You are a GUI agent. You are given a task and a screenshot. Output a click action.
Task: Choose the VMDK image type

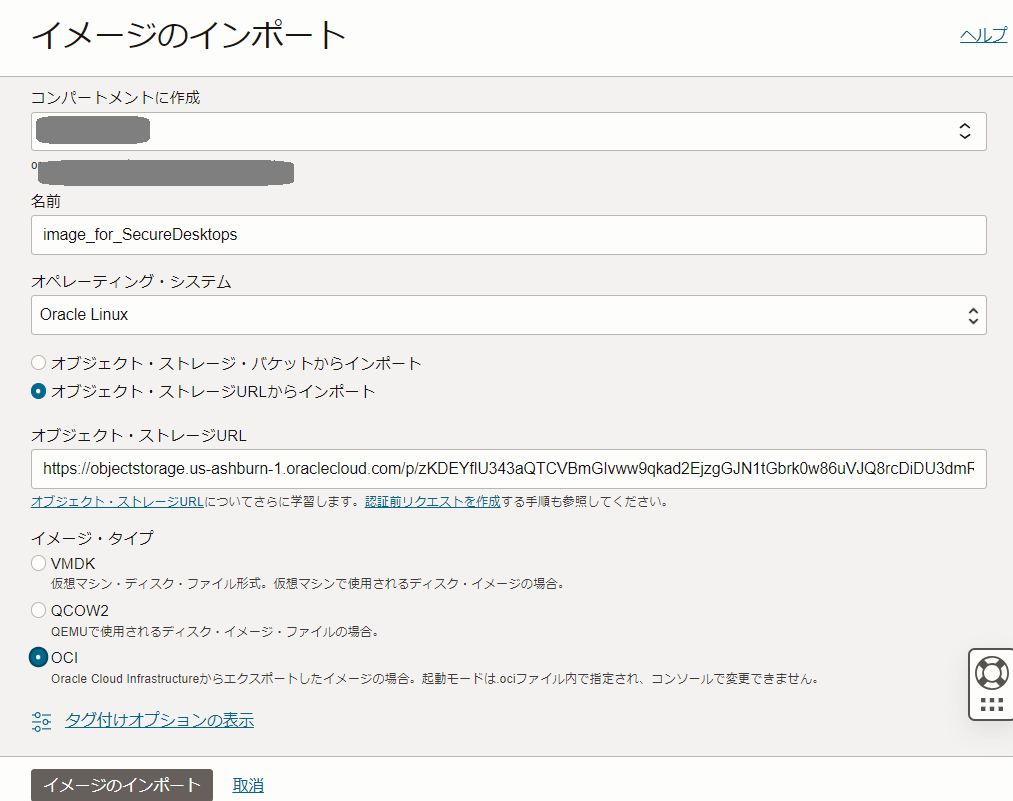coord(38,563)
